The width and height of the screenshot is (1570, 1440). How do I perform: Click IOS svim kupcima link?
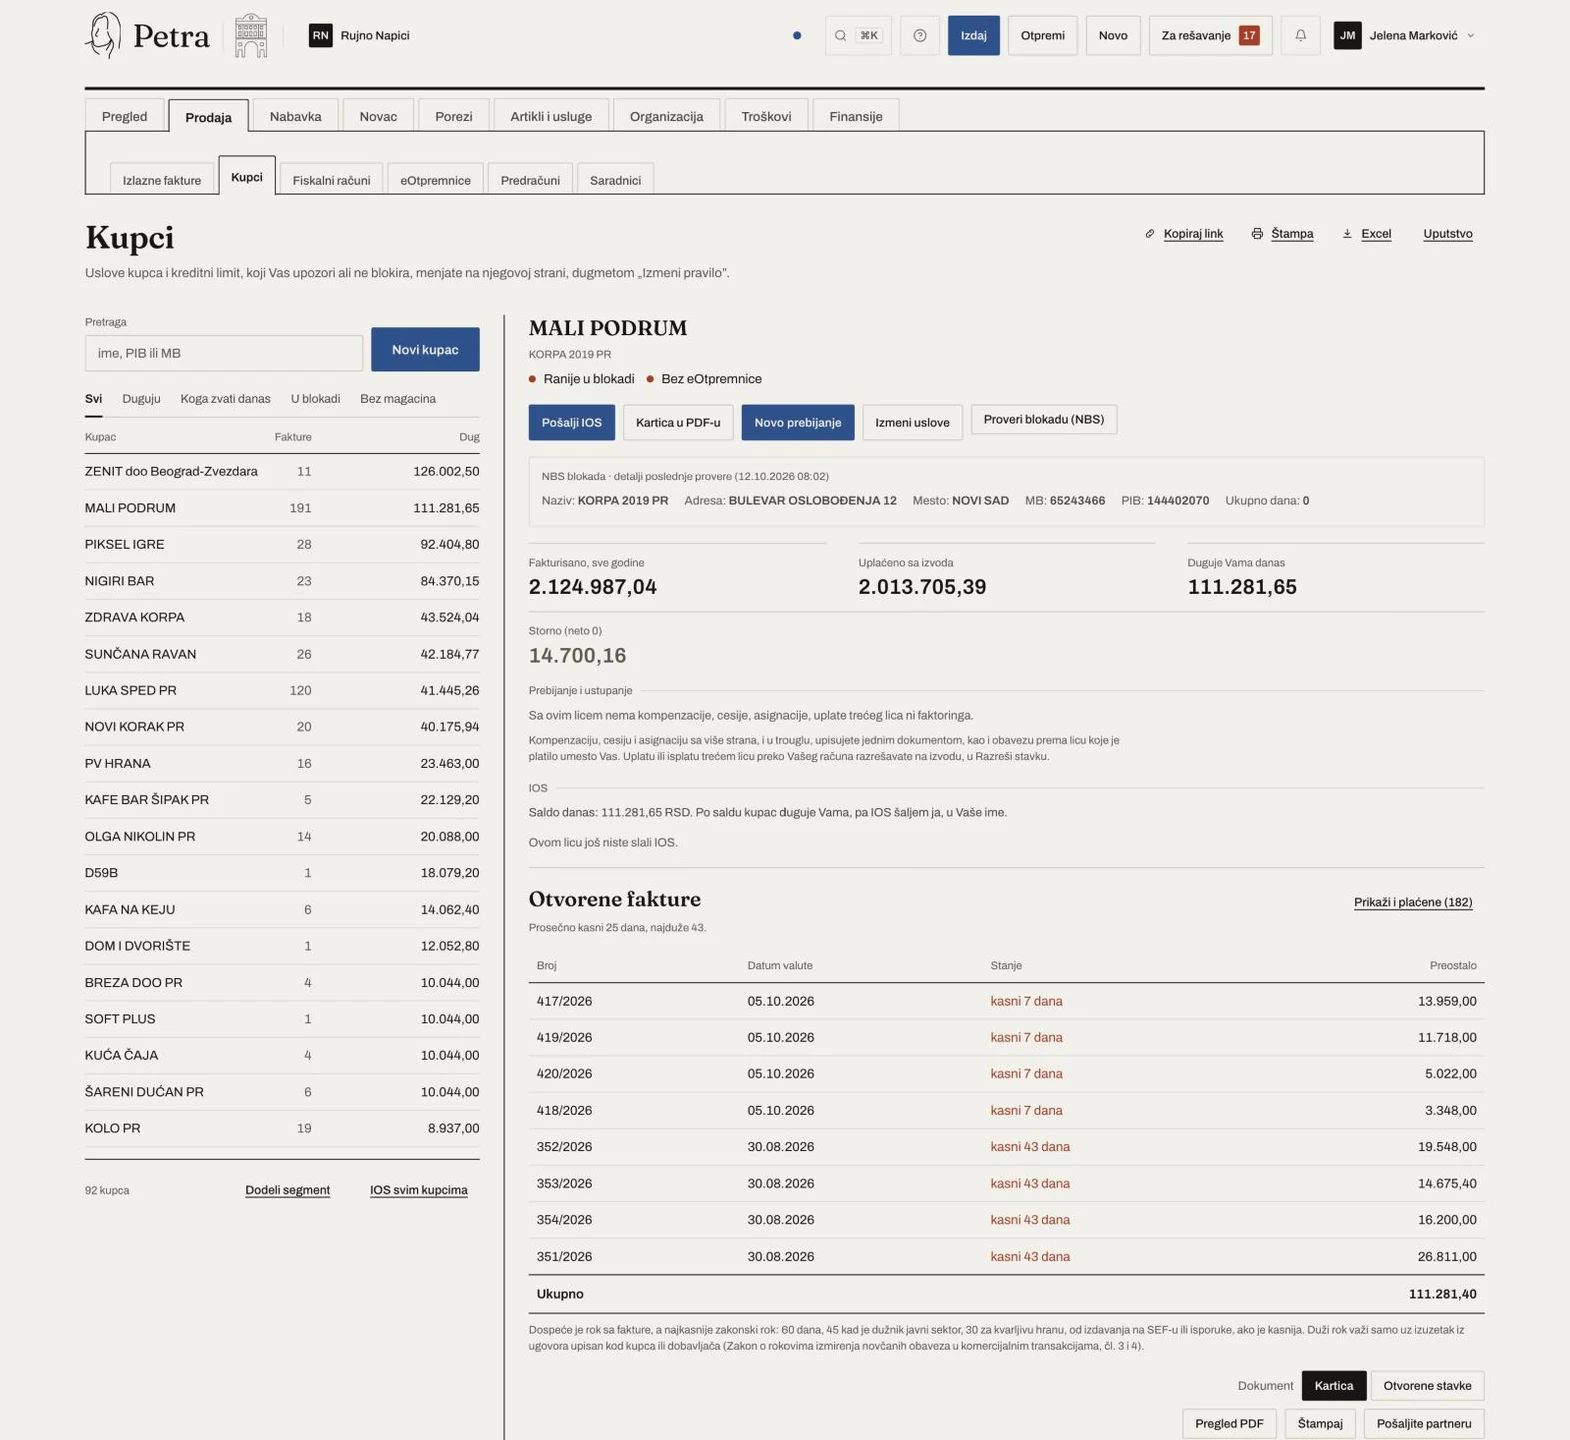click(419, 1190)
